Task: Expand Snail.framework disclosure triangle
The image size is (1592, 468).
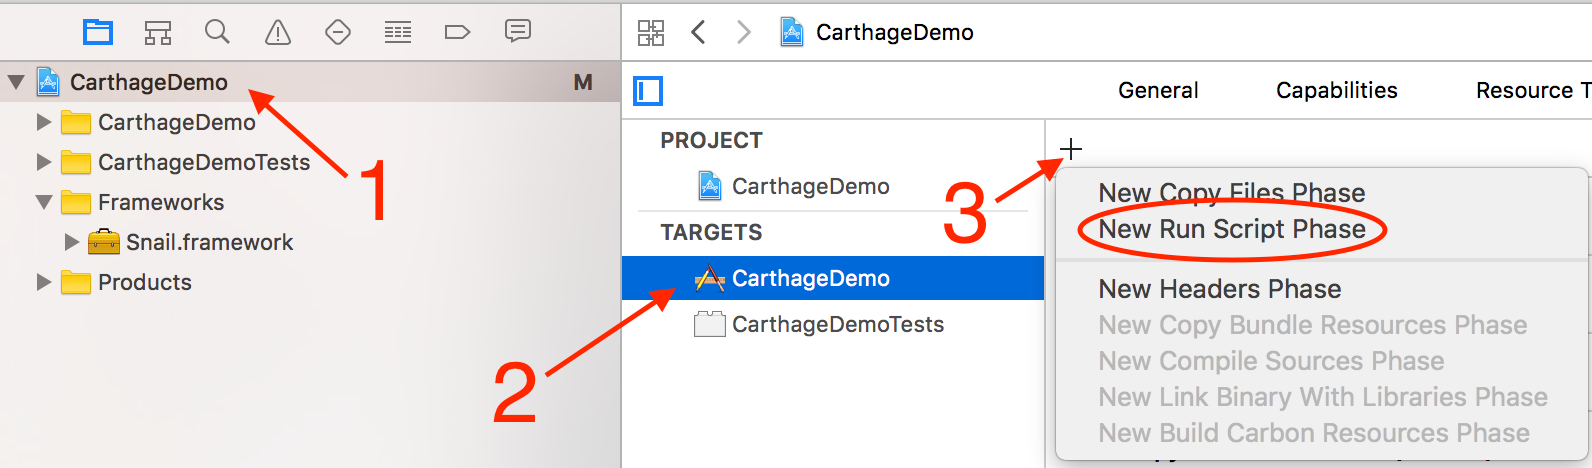Action: (x=72, y=242)
